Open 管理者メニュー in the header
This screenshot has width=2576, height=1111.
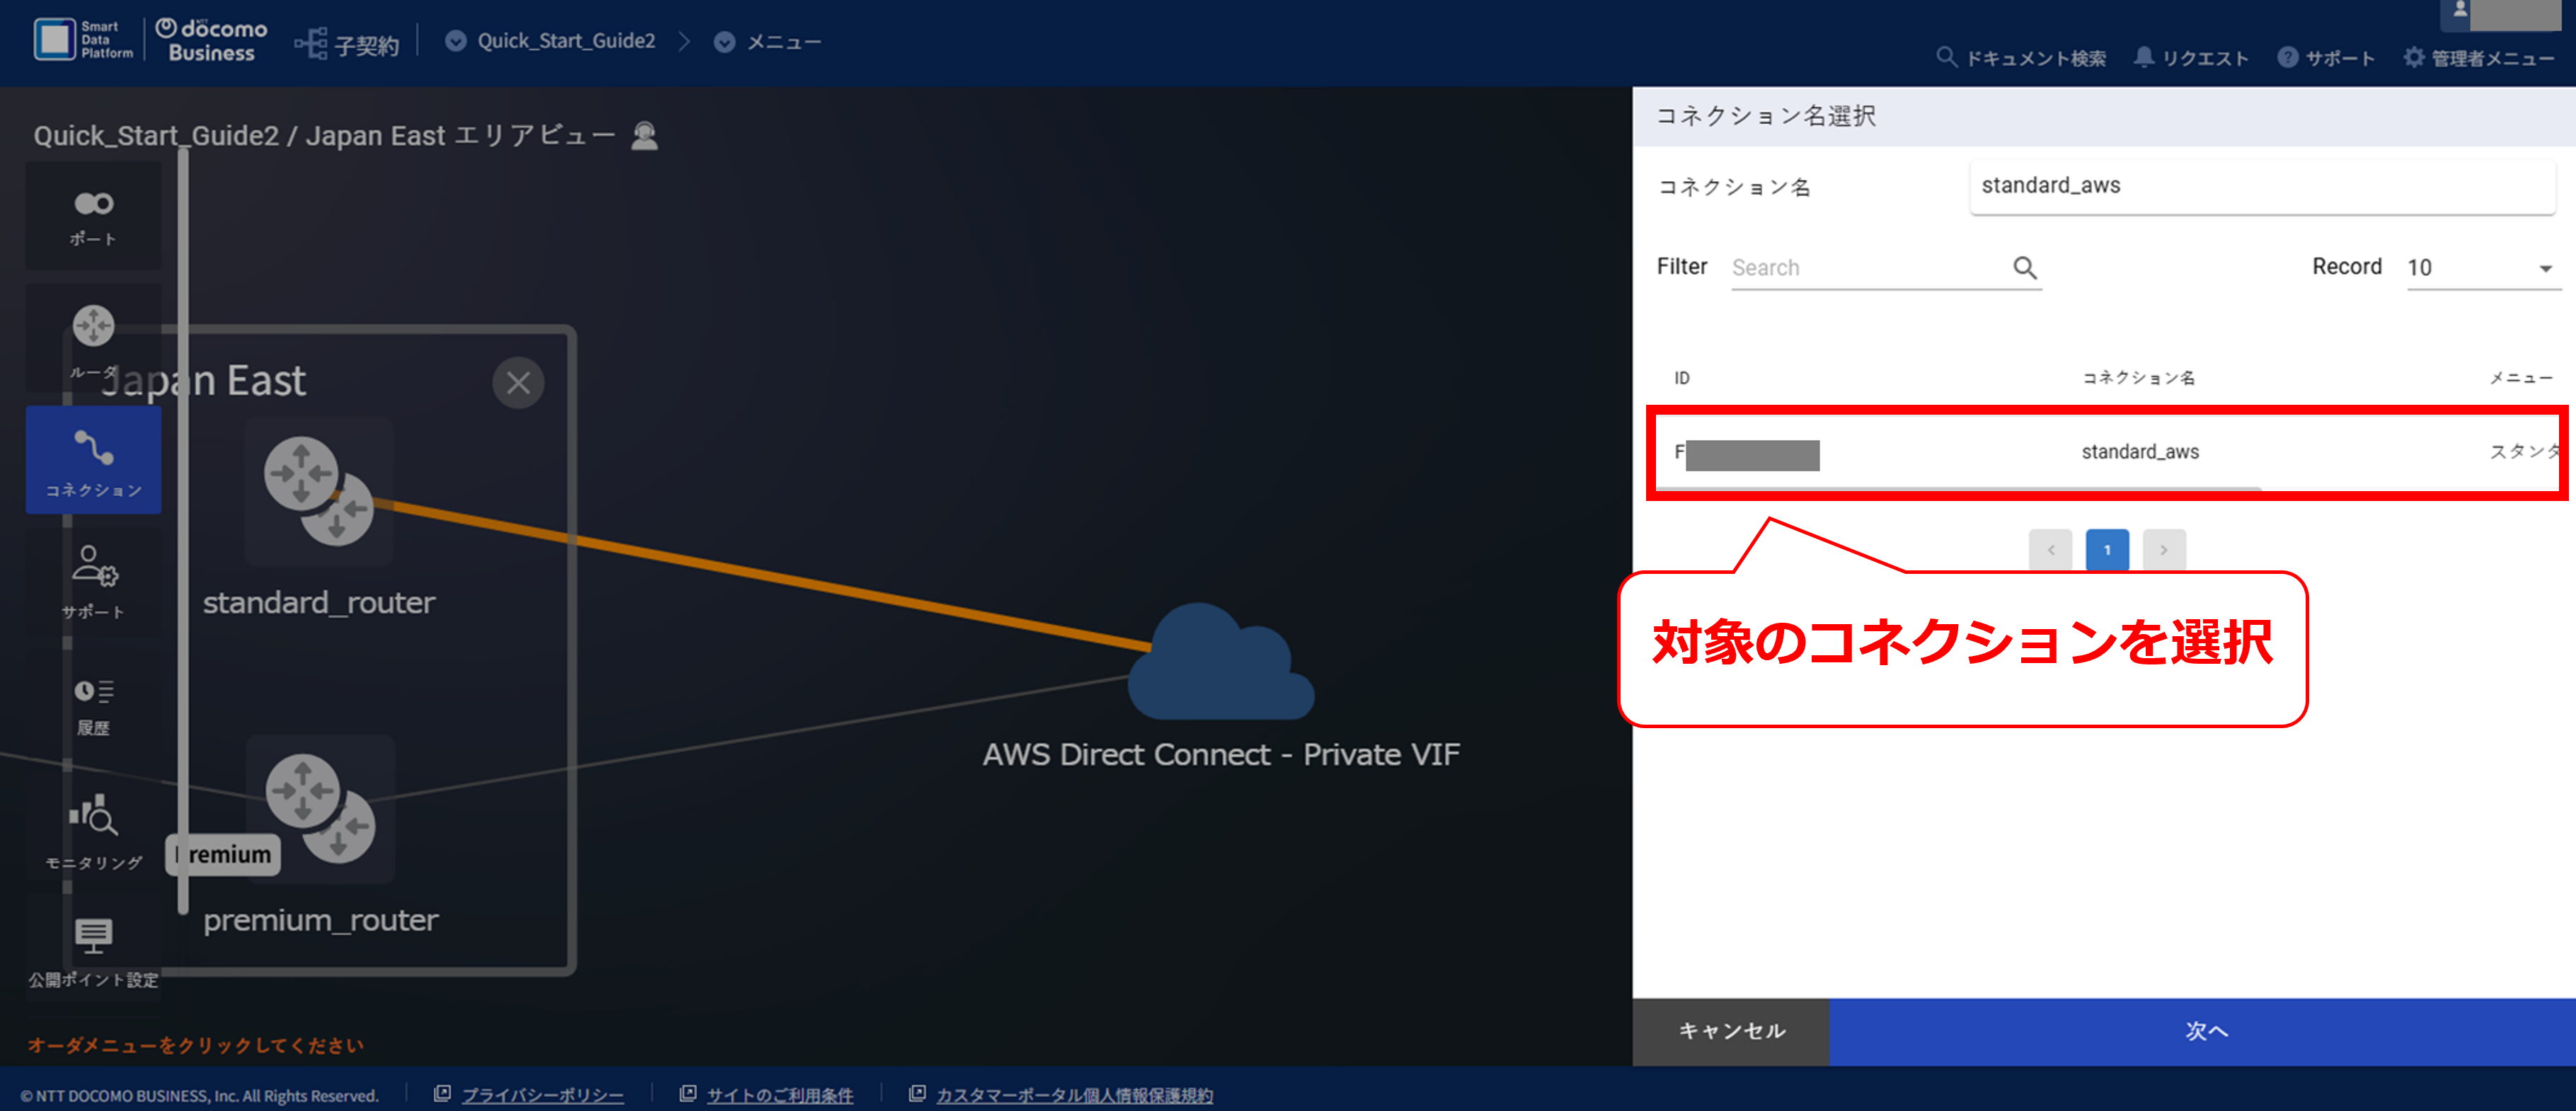(x=2478, y=57)
